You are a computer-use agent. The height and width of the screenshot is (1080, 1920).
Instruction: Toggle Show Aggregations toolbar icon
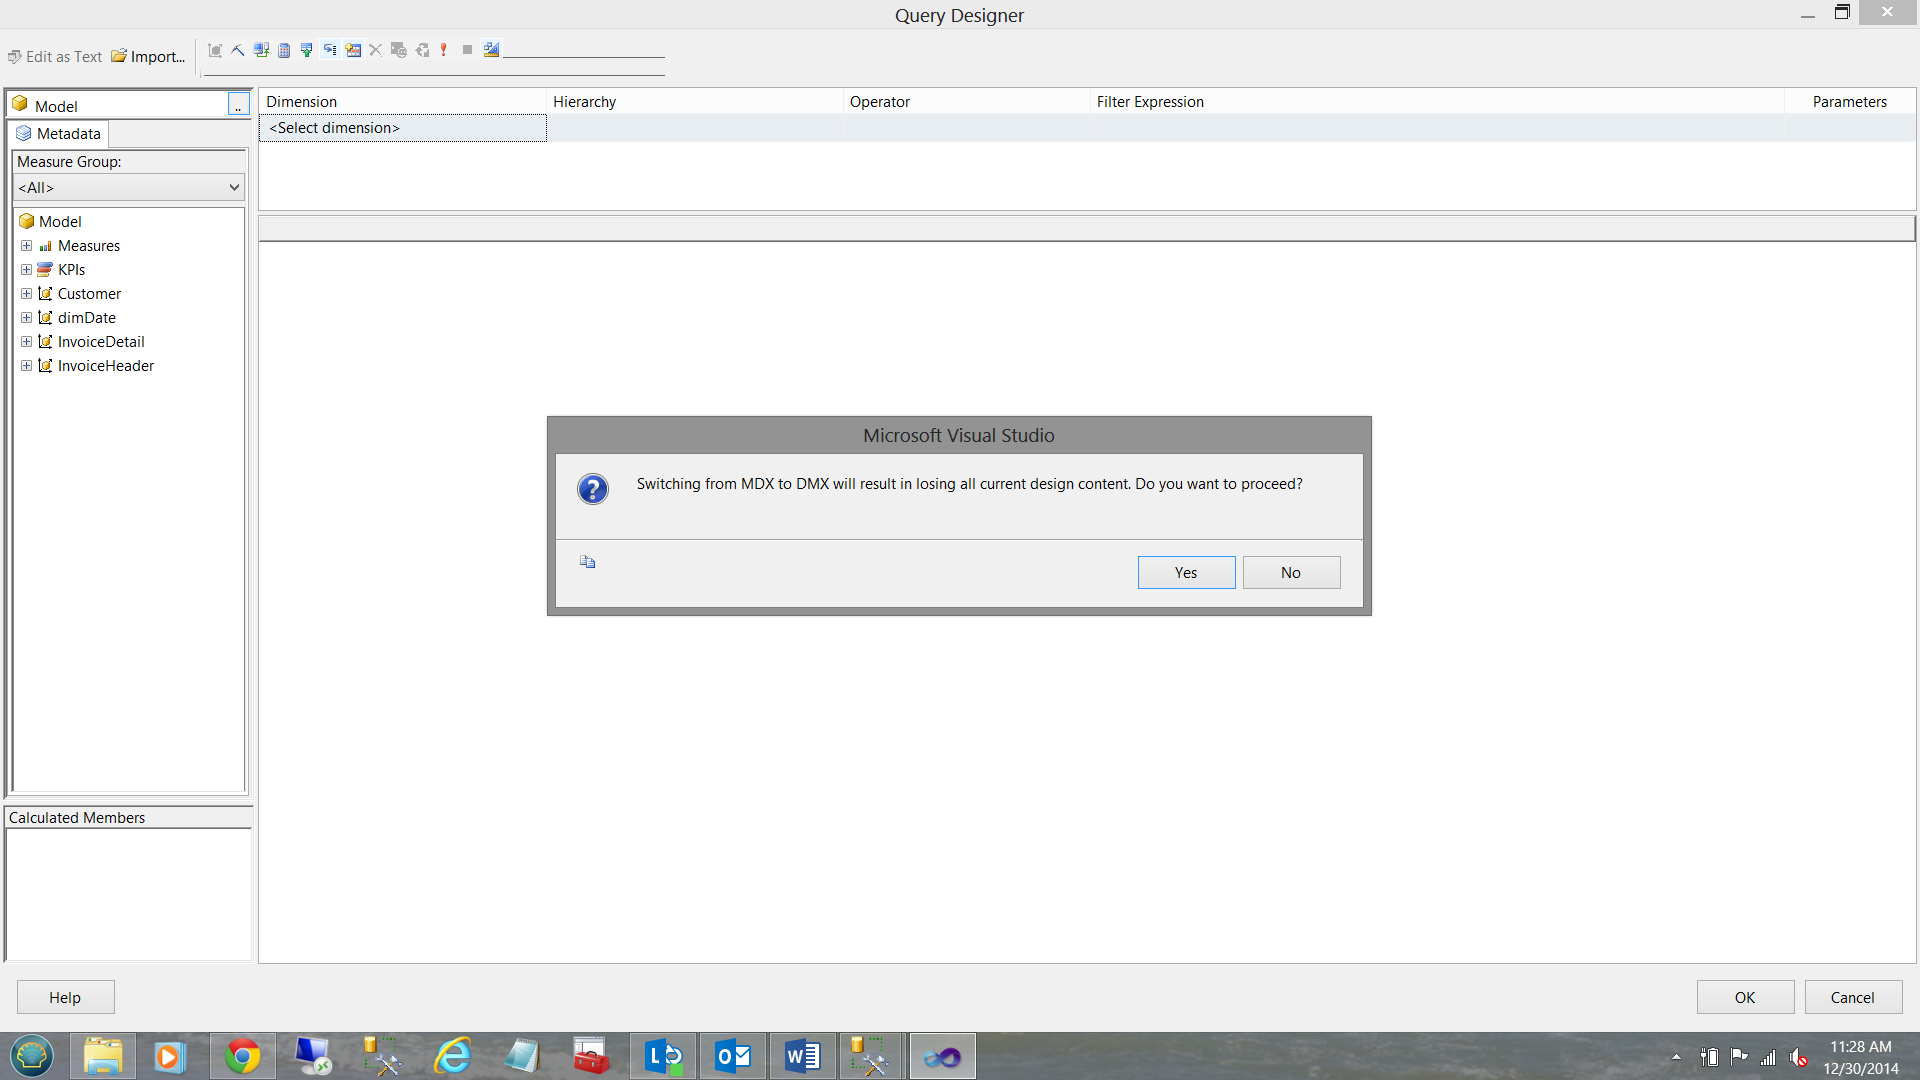point(353,50)
